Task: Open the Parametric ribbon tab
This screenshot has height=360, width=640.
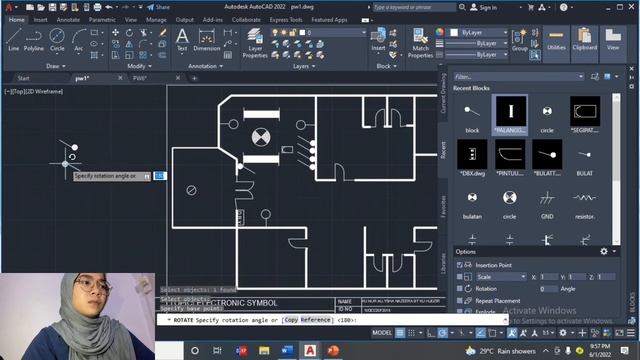Action: pos(102,20)
